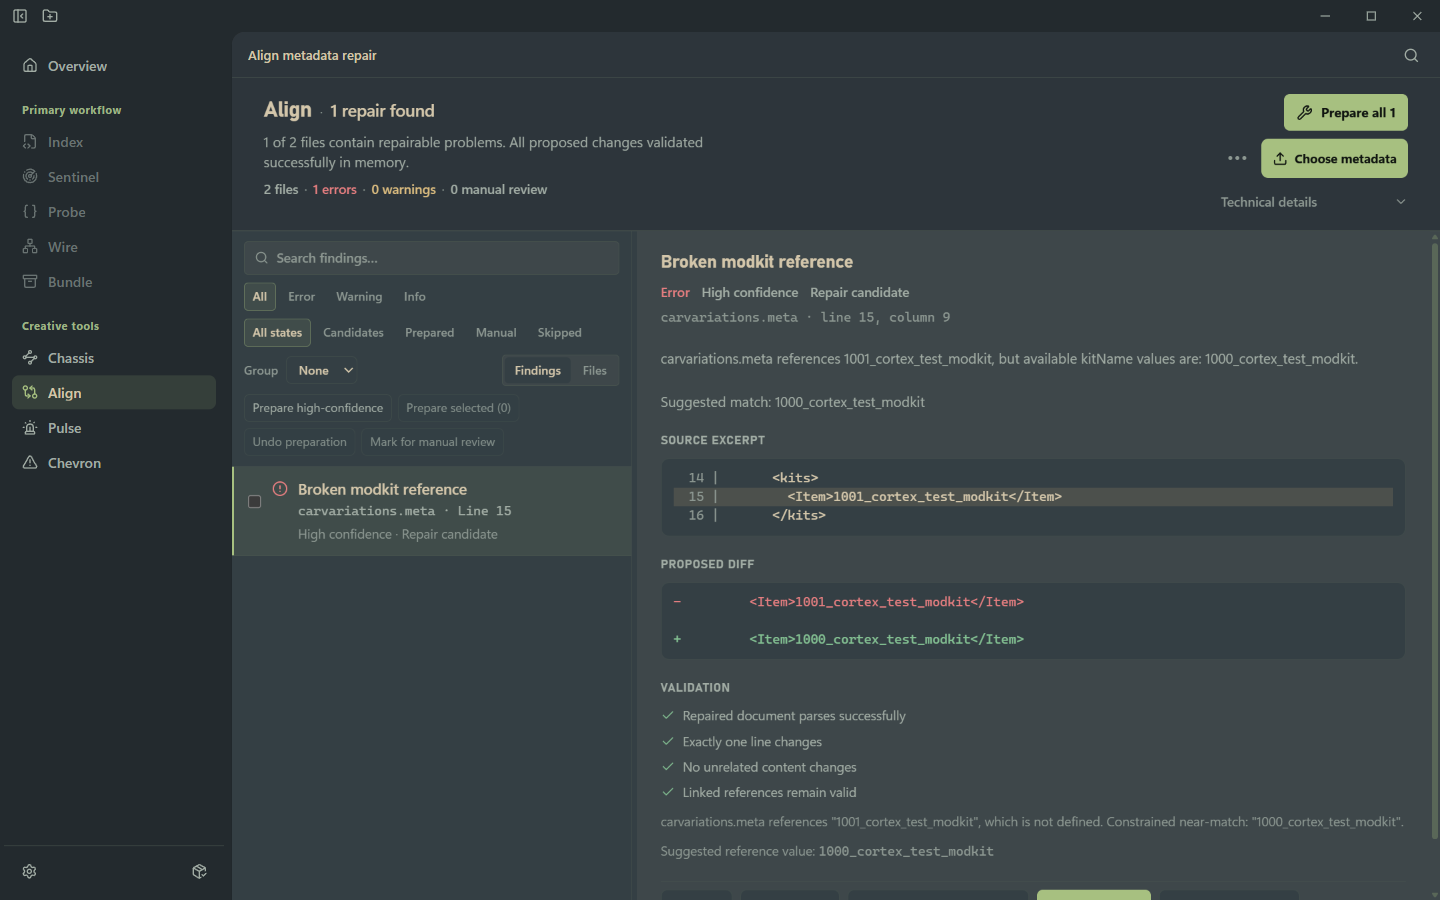This screenshot has height=900, width=1440.
Task: Open the Probe workflow step
Action: tap(114, 212)
